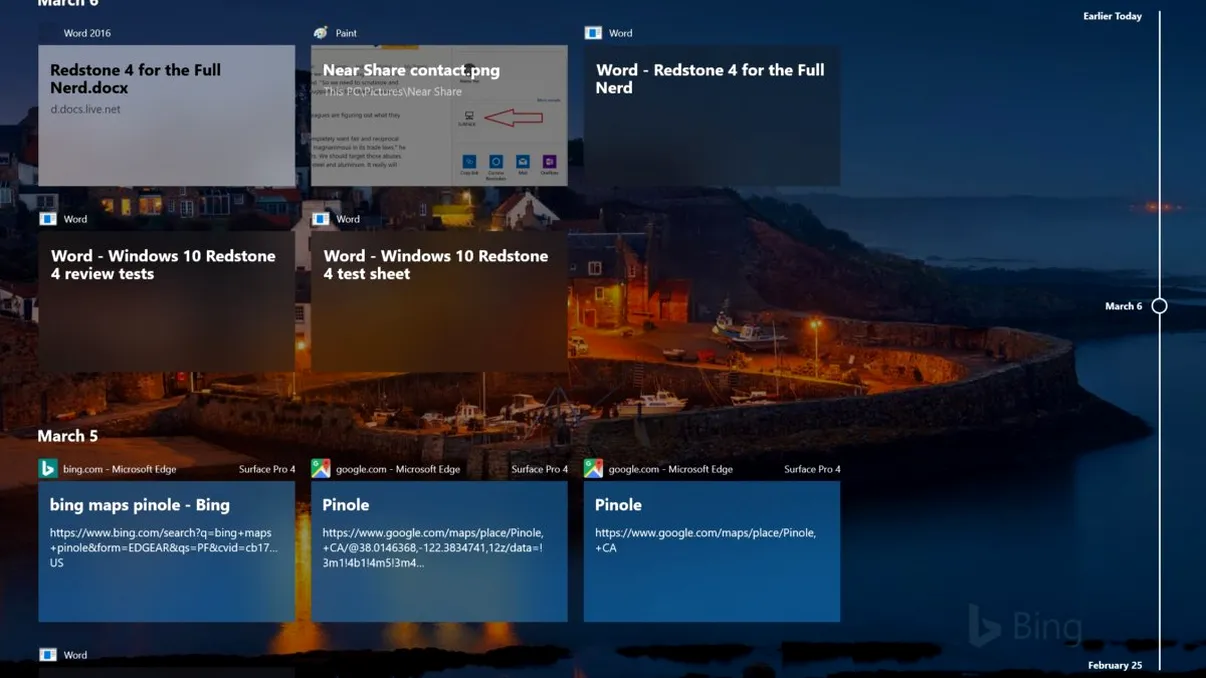1206x678 pixels.
Task: Click the vertical timeline scrollbar line
Action: (x=1159, y=400)
